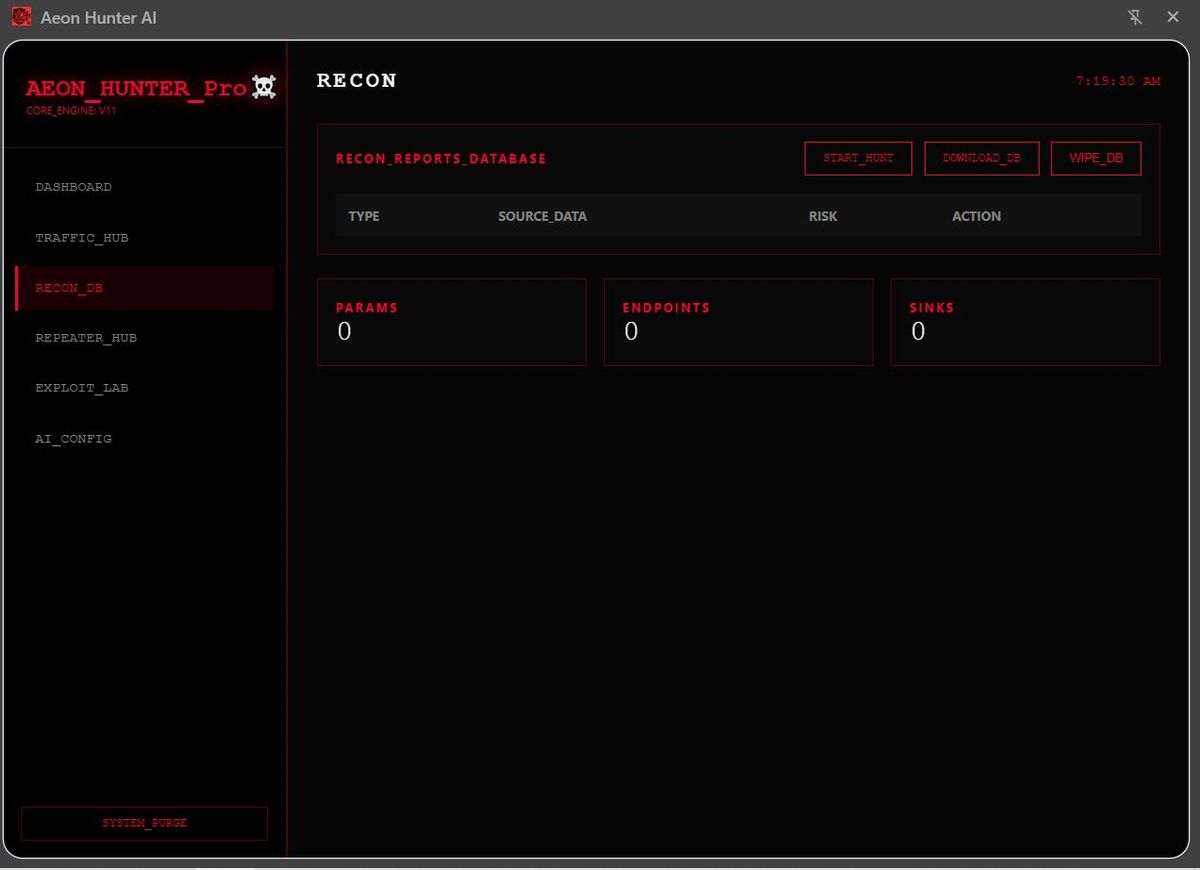Screen dimensions: 1200x870
Task: Click DOWNLOAD_DB to export reports
Action: 981,159
